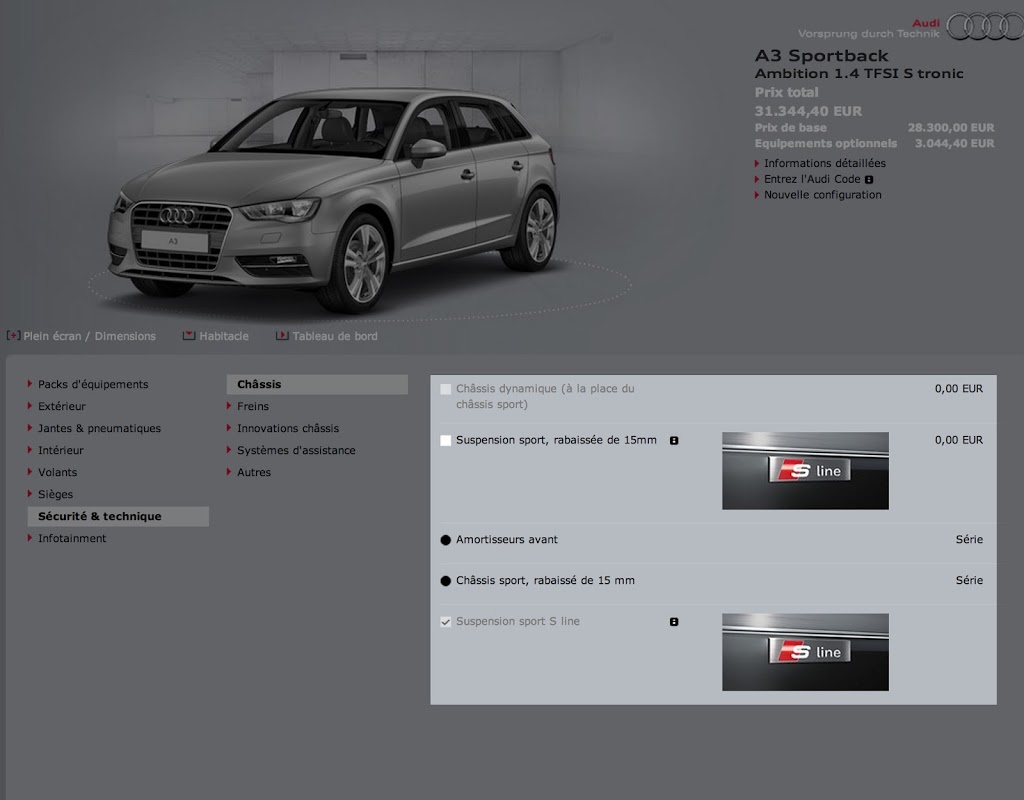The width and height of the screenshot is (1024, 800).
Task: Check Suspension sport, rabaissée de 15mm checkbox
Action: click(445, 441)
